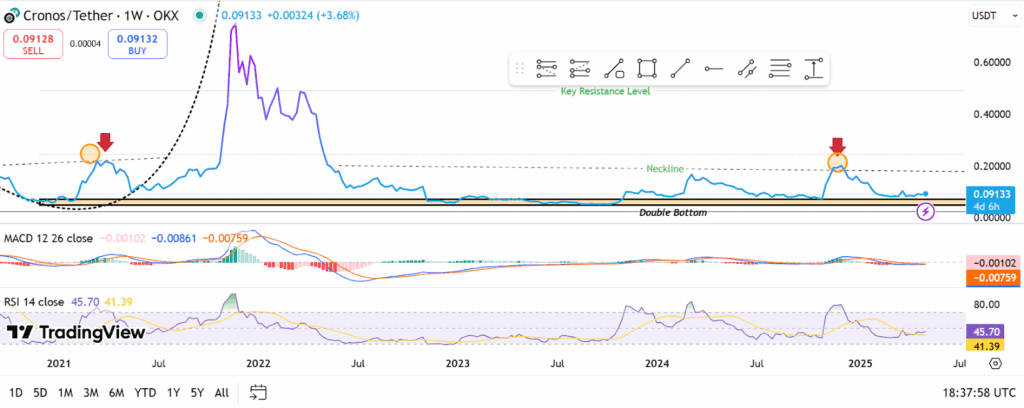Click the 2023 label on time axis
1024x408 pixels.
click(x=457, y=362)
